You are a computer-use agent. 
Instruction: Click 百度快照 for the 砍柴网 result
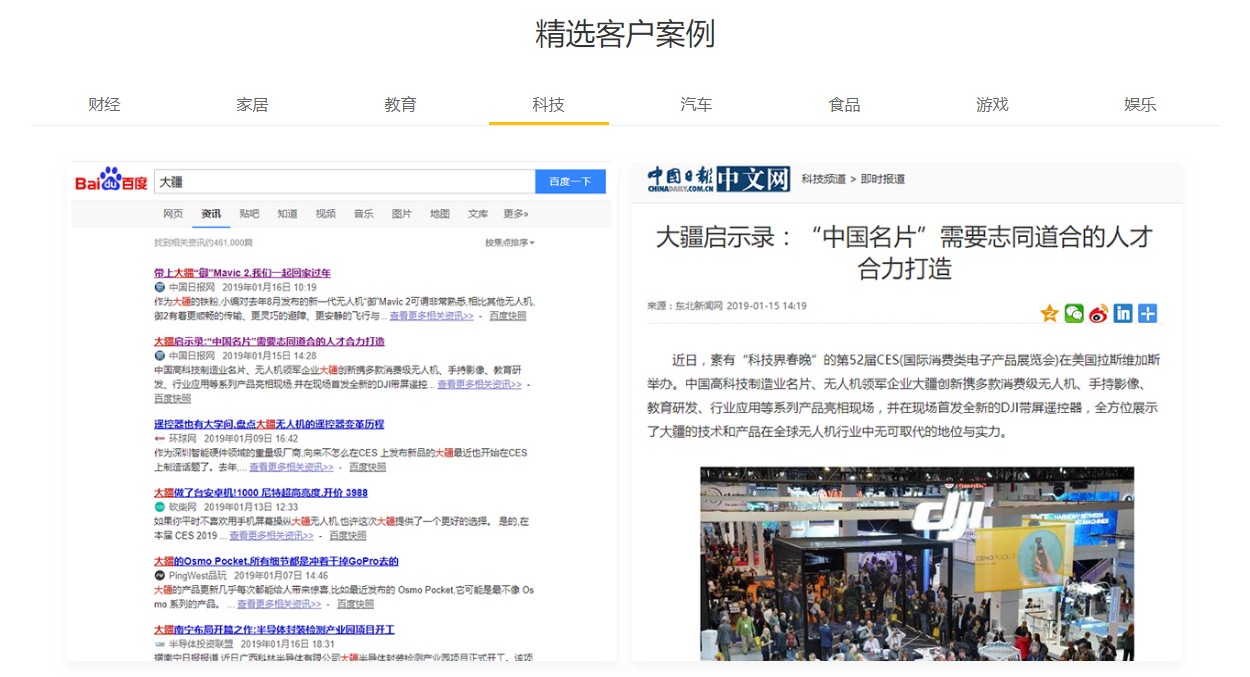[x=348, y=536]
